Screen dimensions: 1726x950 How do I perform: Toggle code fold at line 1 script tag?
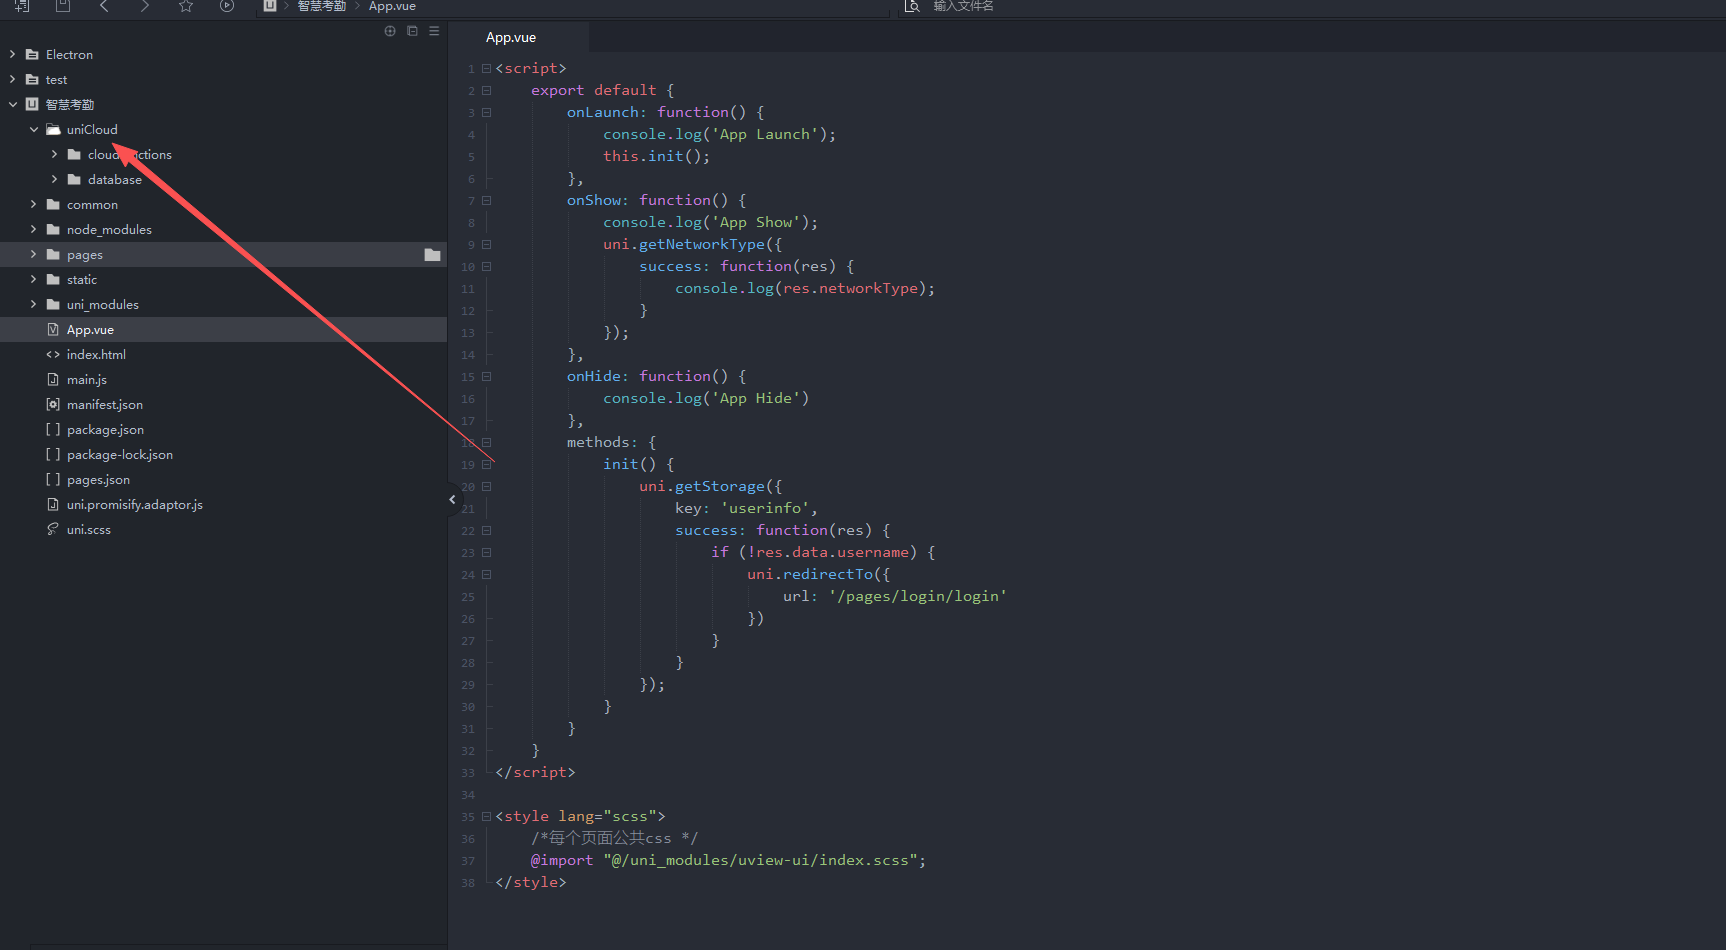pos(487,69)
